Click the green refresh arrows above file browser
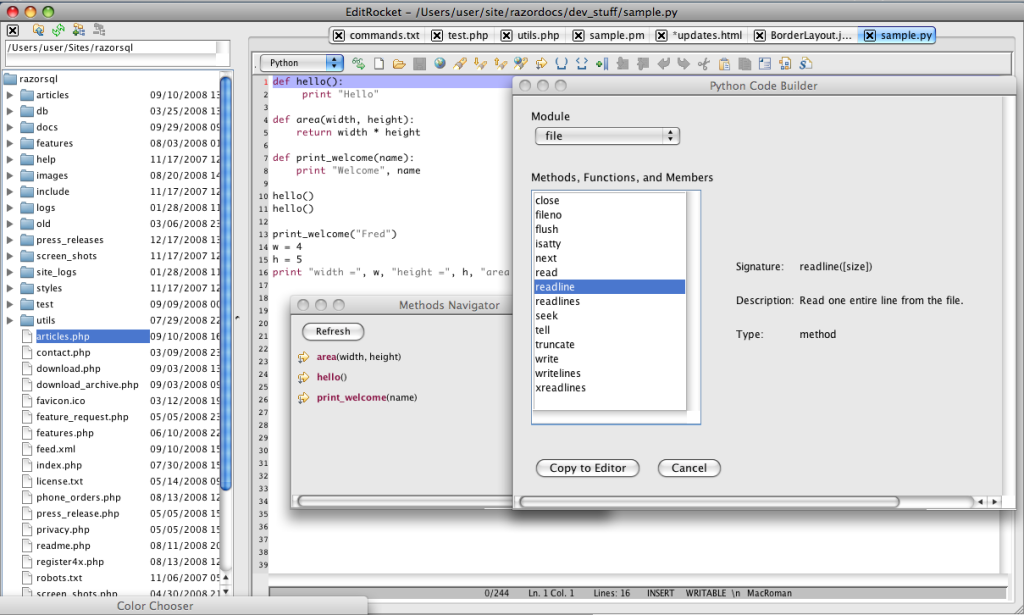Viewport: 1024px width, 615px height. tap(59, 30)
